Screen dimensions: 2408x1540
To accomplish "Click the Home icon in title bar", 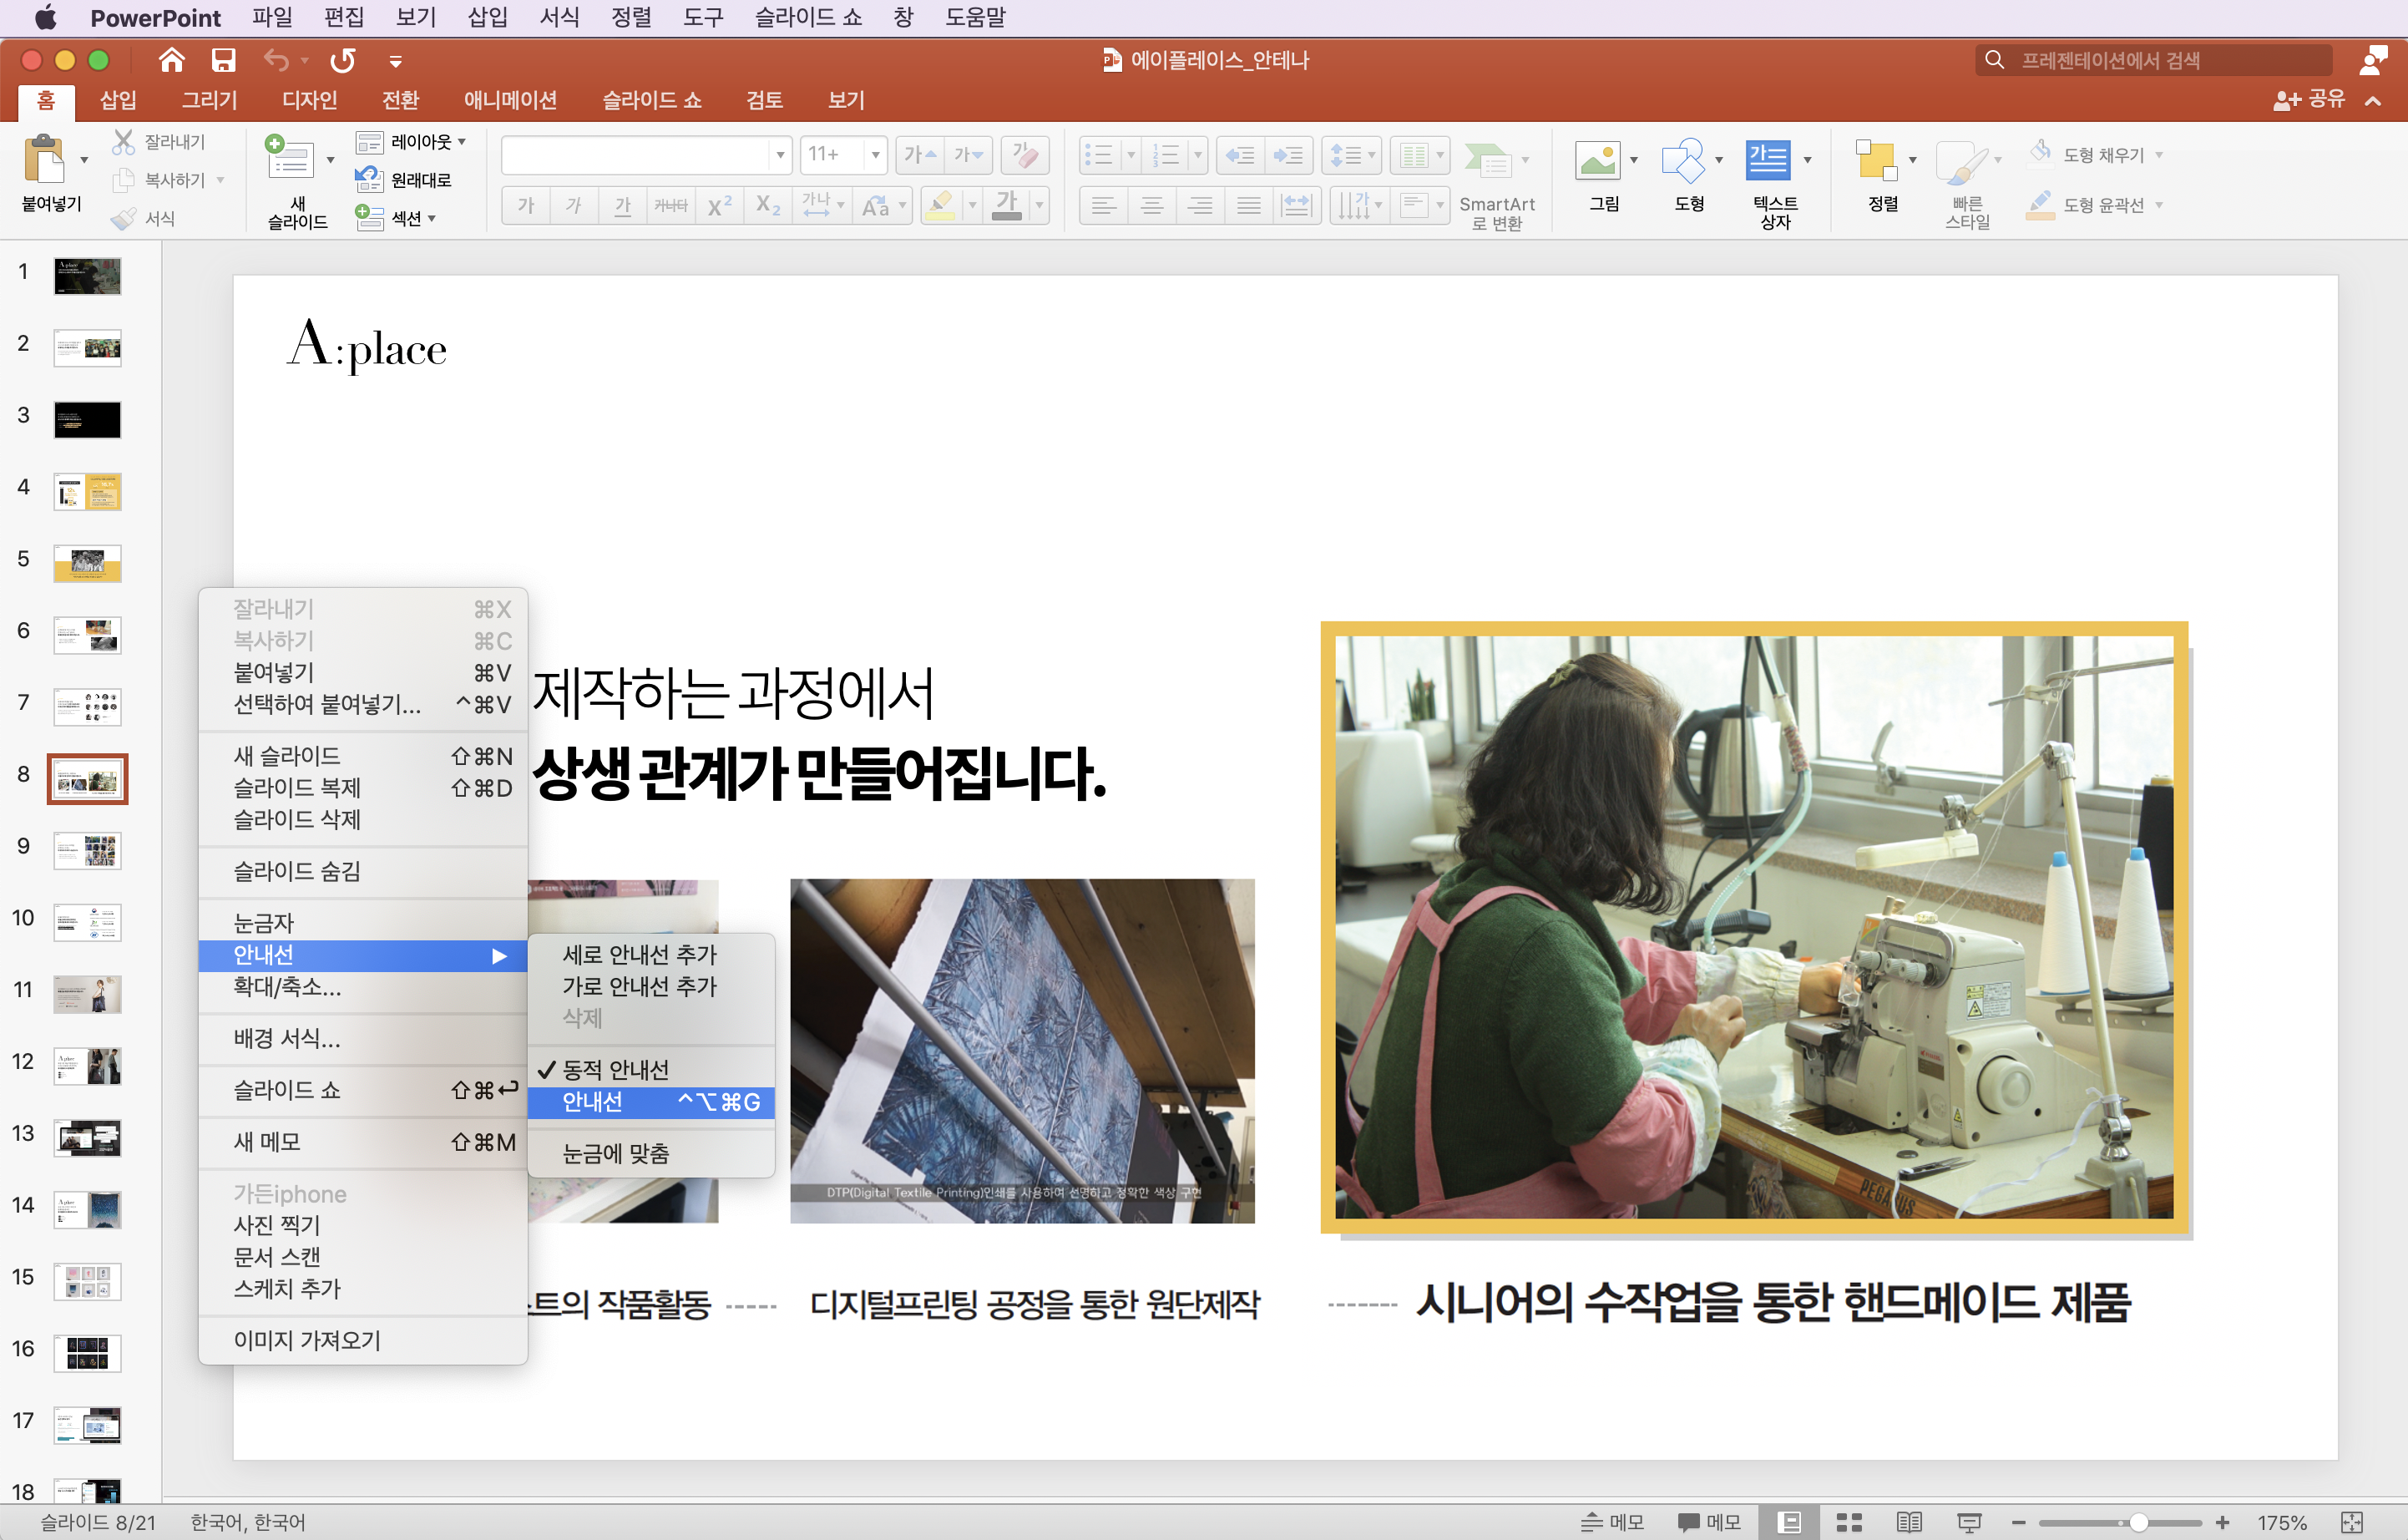I will 171,60.
